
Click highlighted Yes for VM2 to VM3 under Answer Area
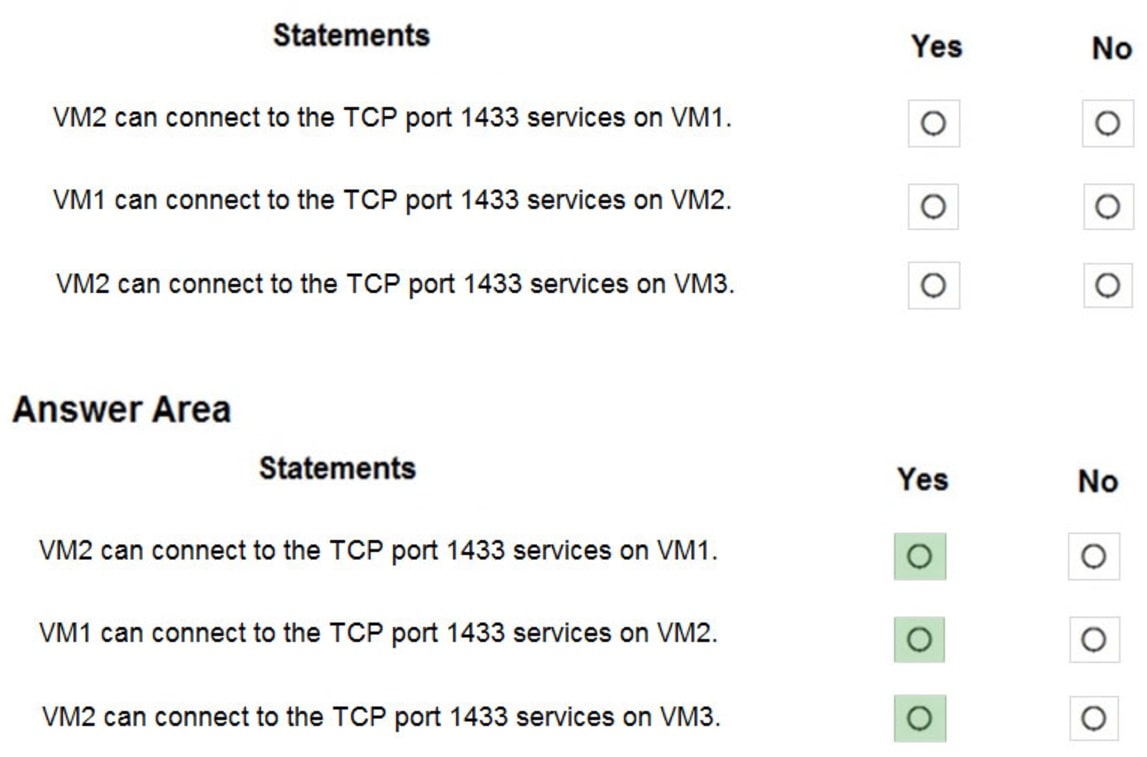click(x=919, y=718)
